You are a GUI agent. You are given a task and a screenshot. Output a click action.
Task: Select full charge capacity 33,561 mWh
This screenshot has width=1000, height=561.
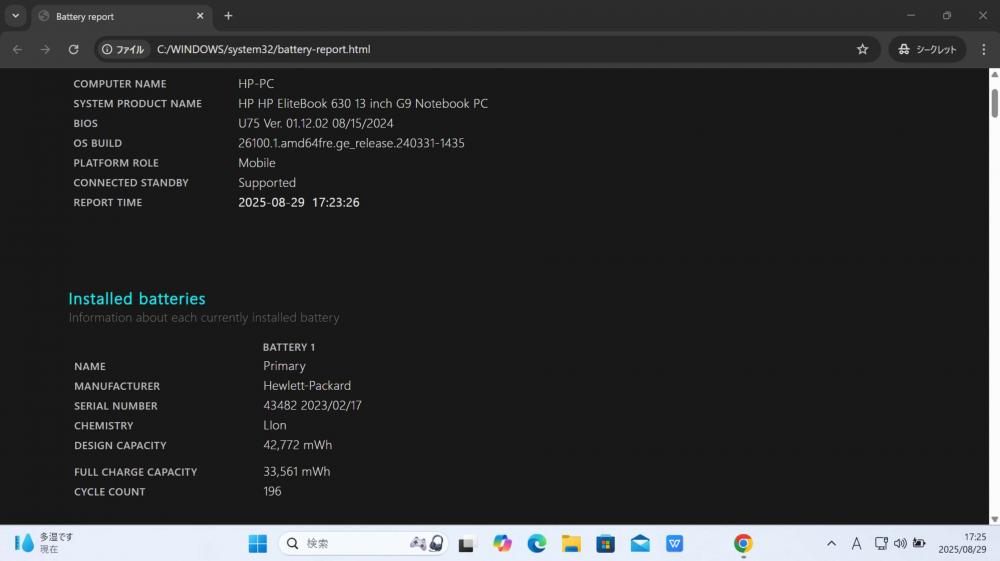point(297,472)
